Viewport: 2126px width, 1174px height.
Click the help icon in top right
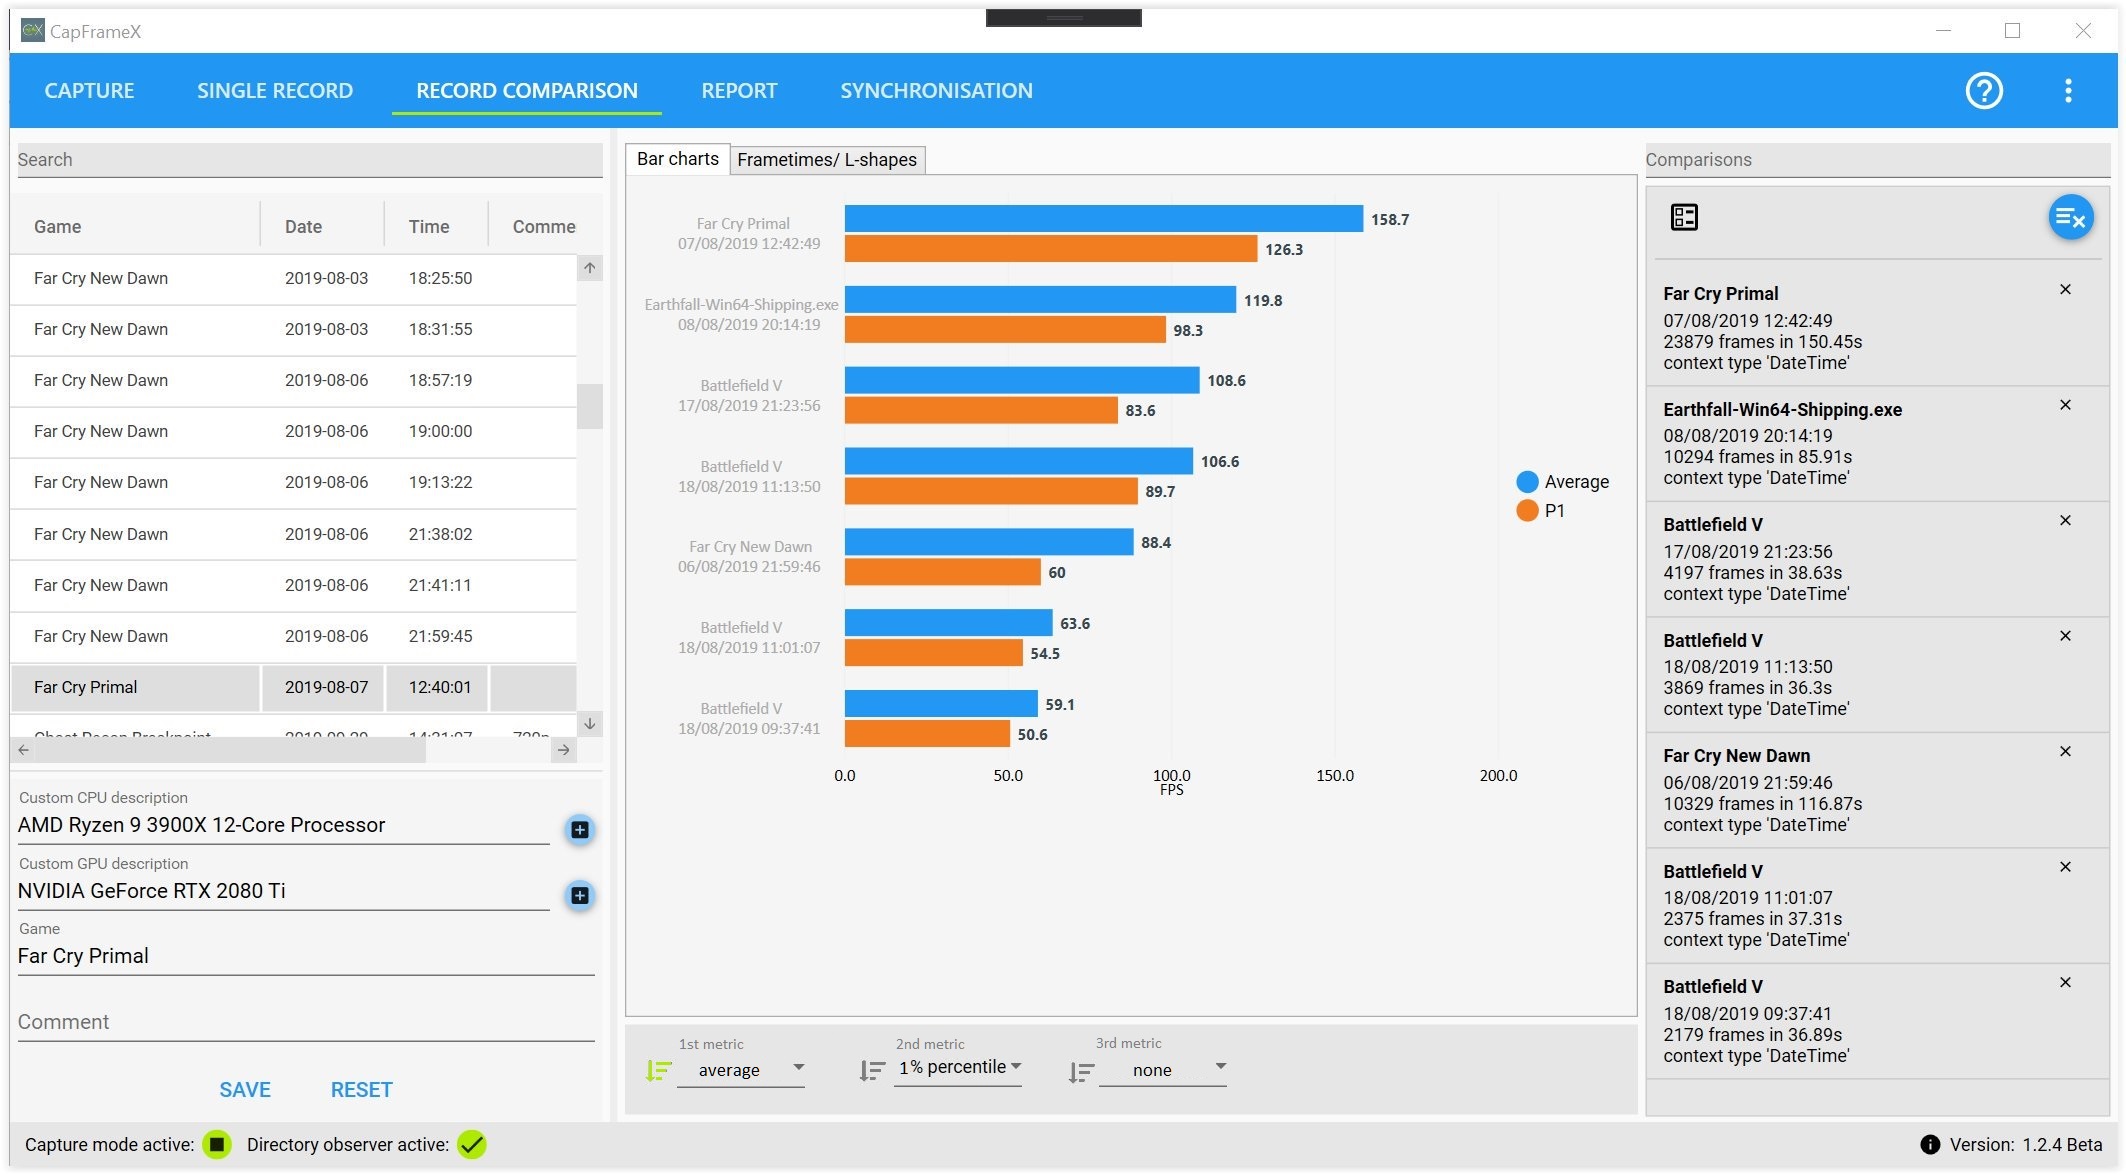click(x=1986, y=91)
